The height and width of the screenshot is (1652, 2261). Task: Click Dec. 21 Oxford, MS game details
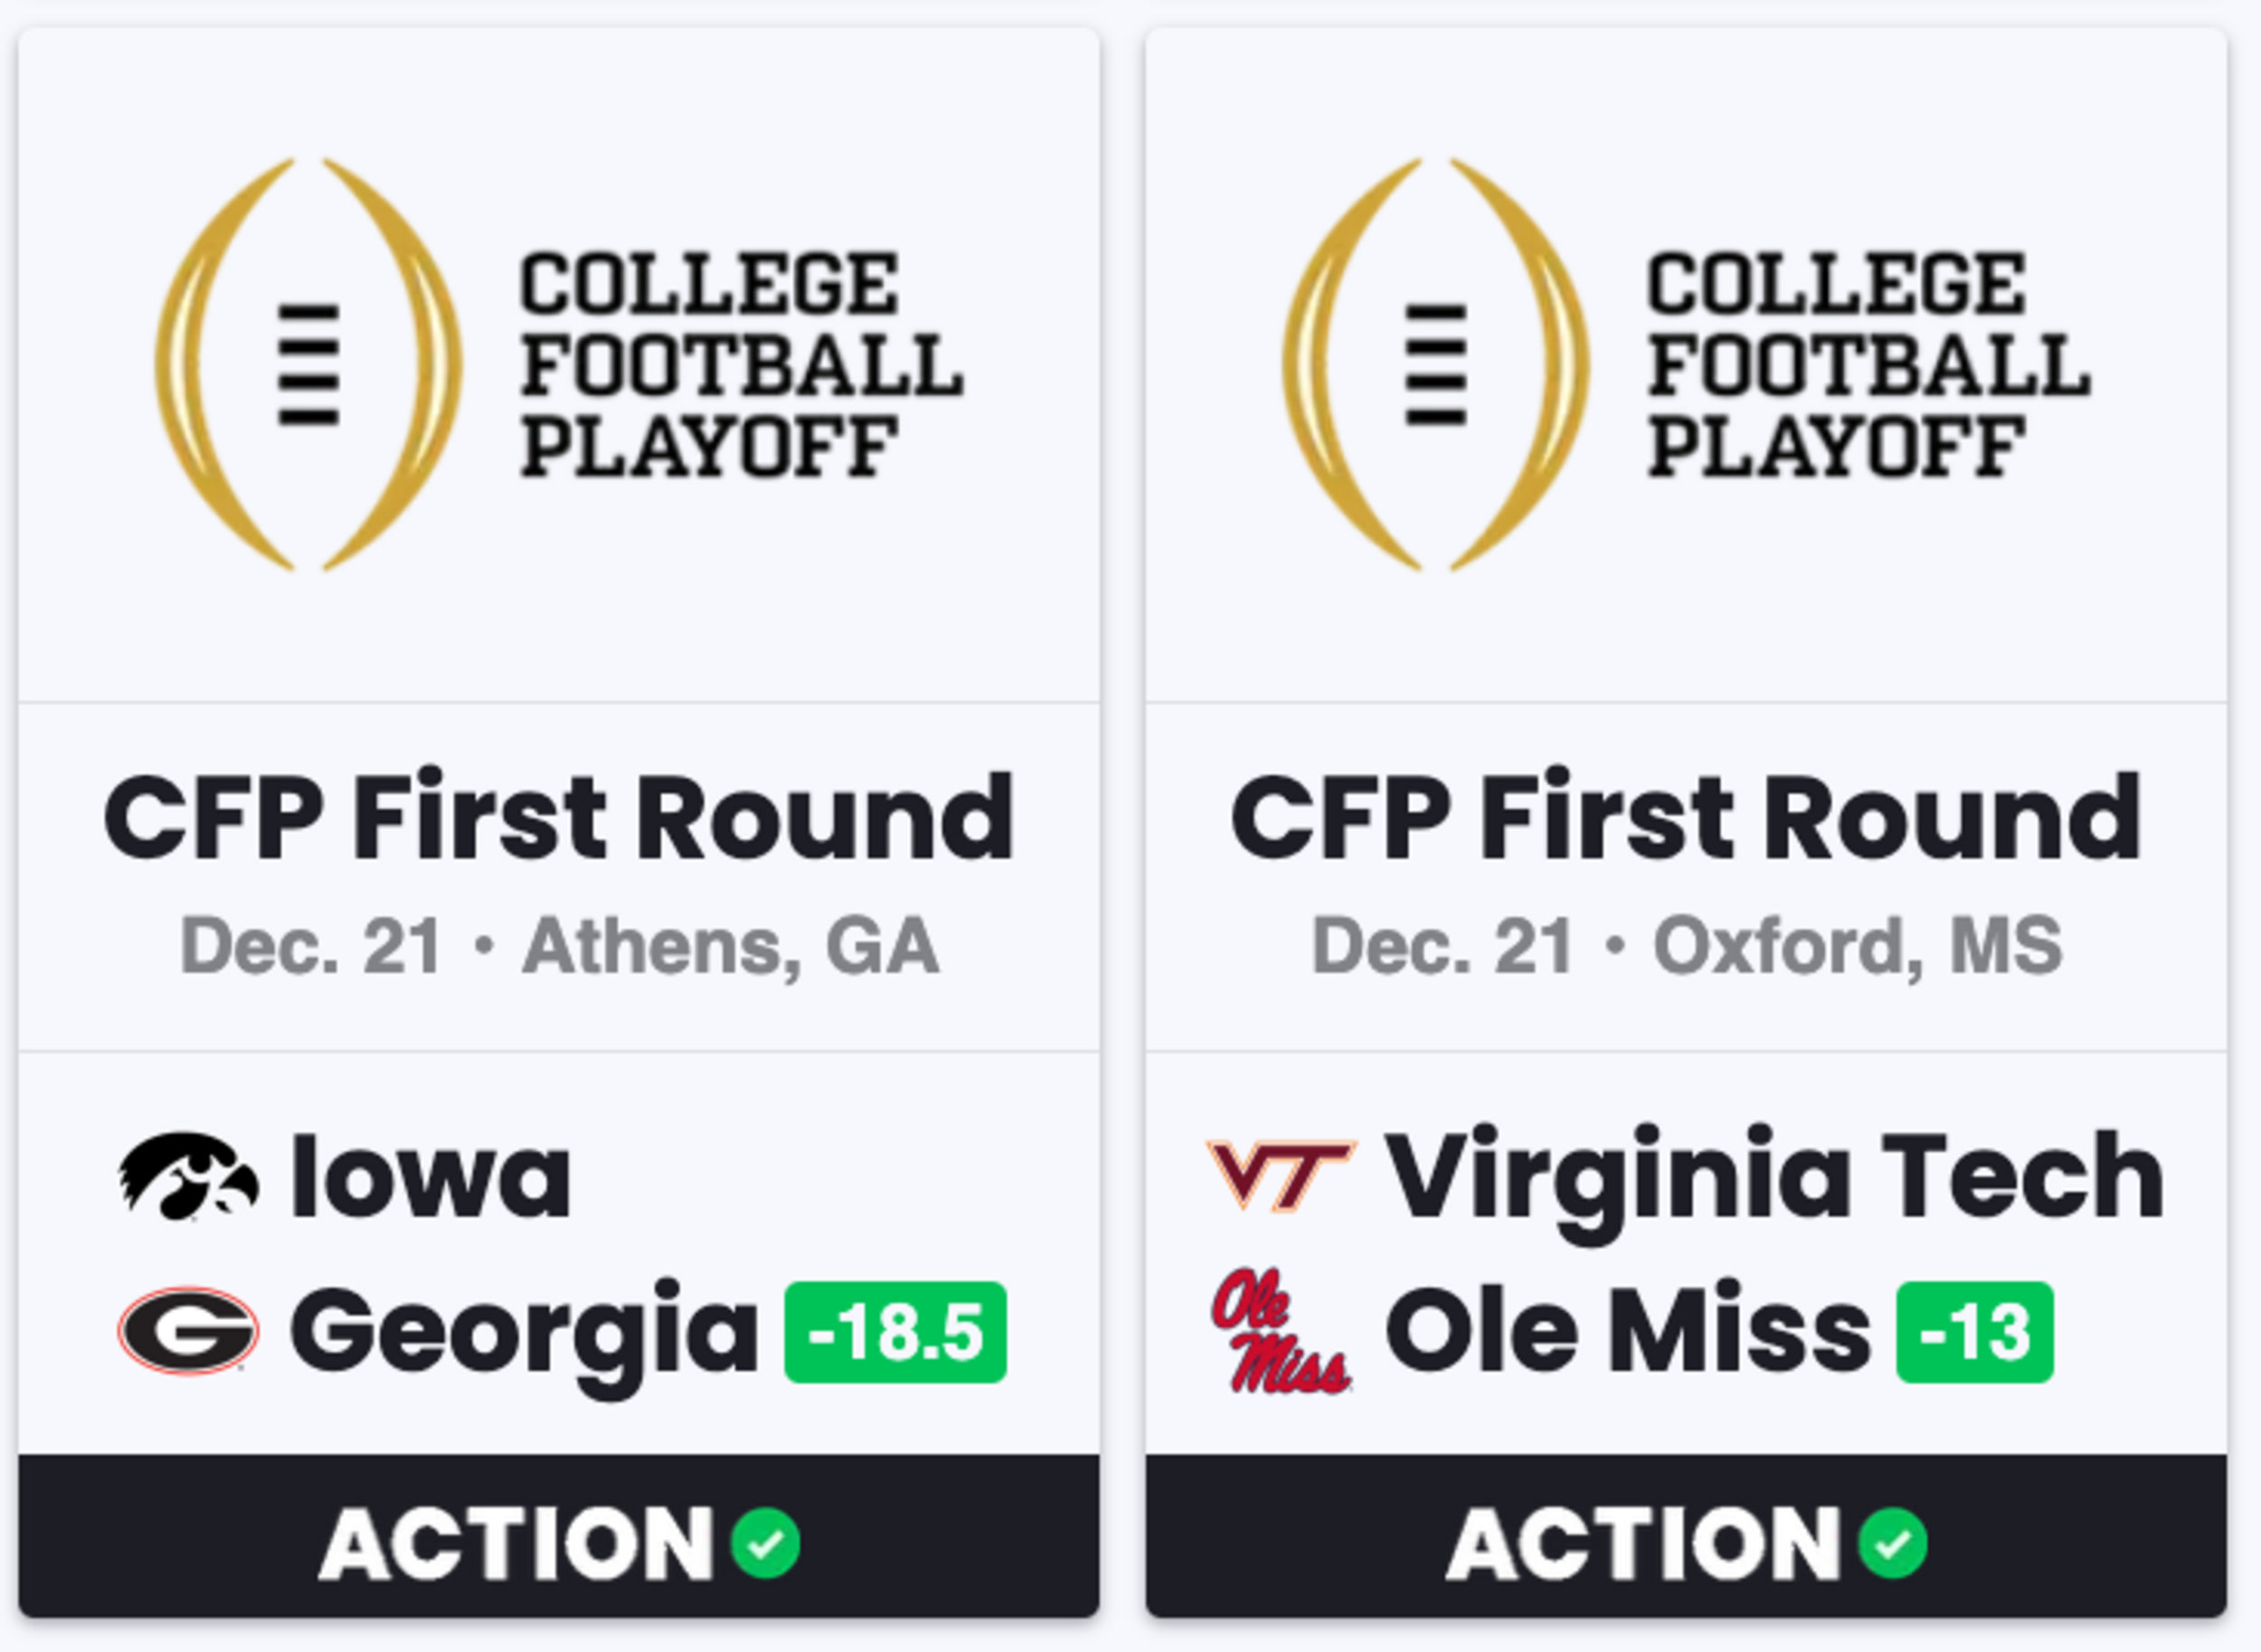pyautogui.click(x=1687, y=946)
